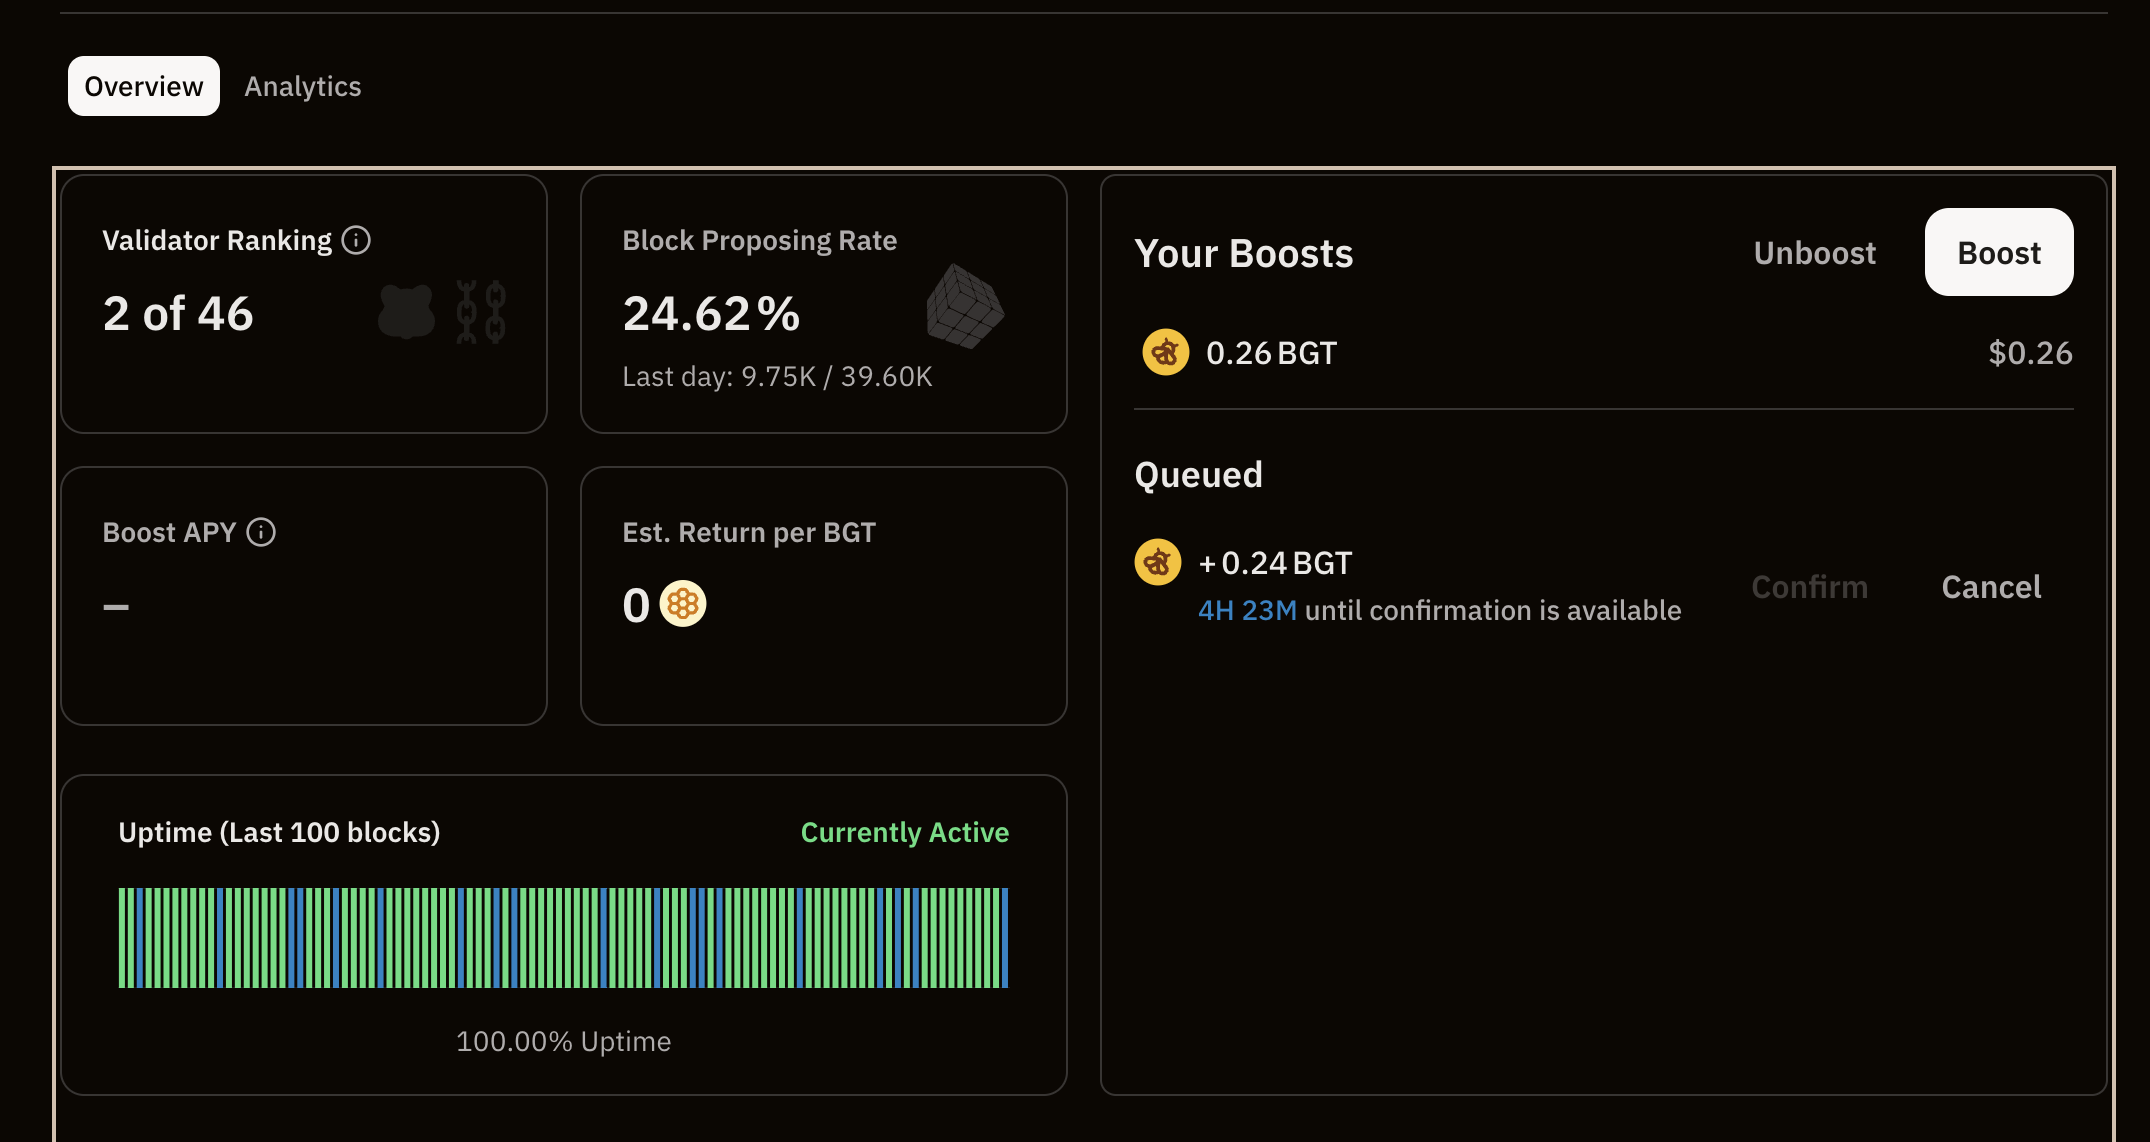Click the cube graphic in Block Proposing Rate

964,306
